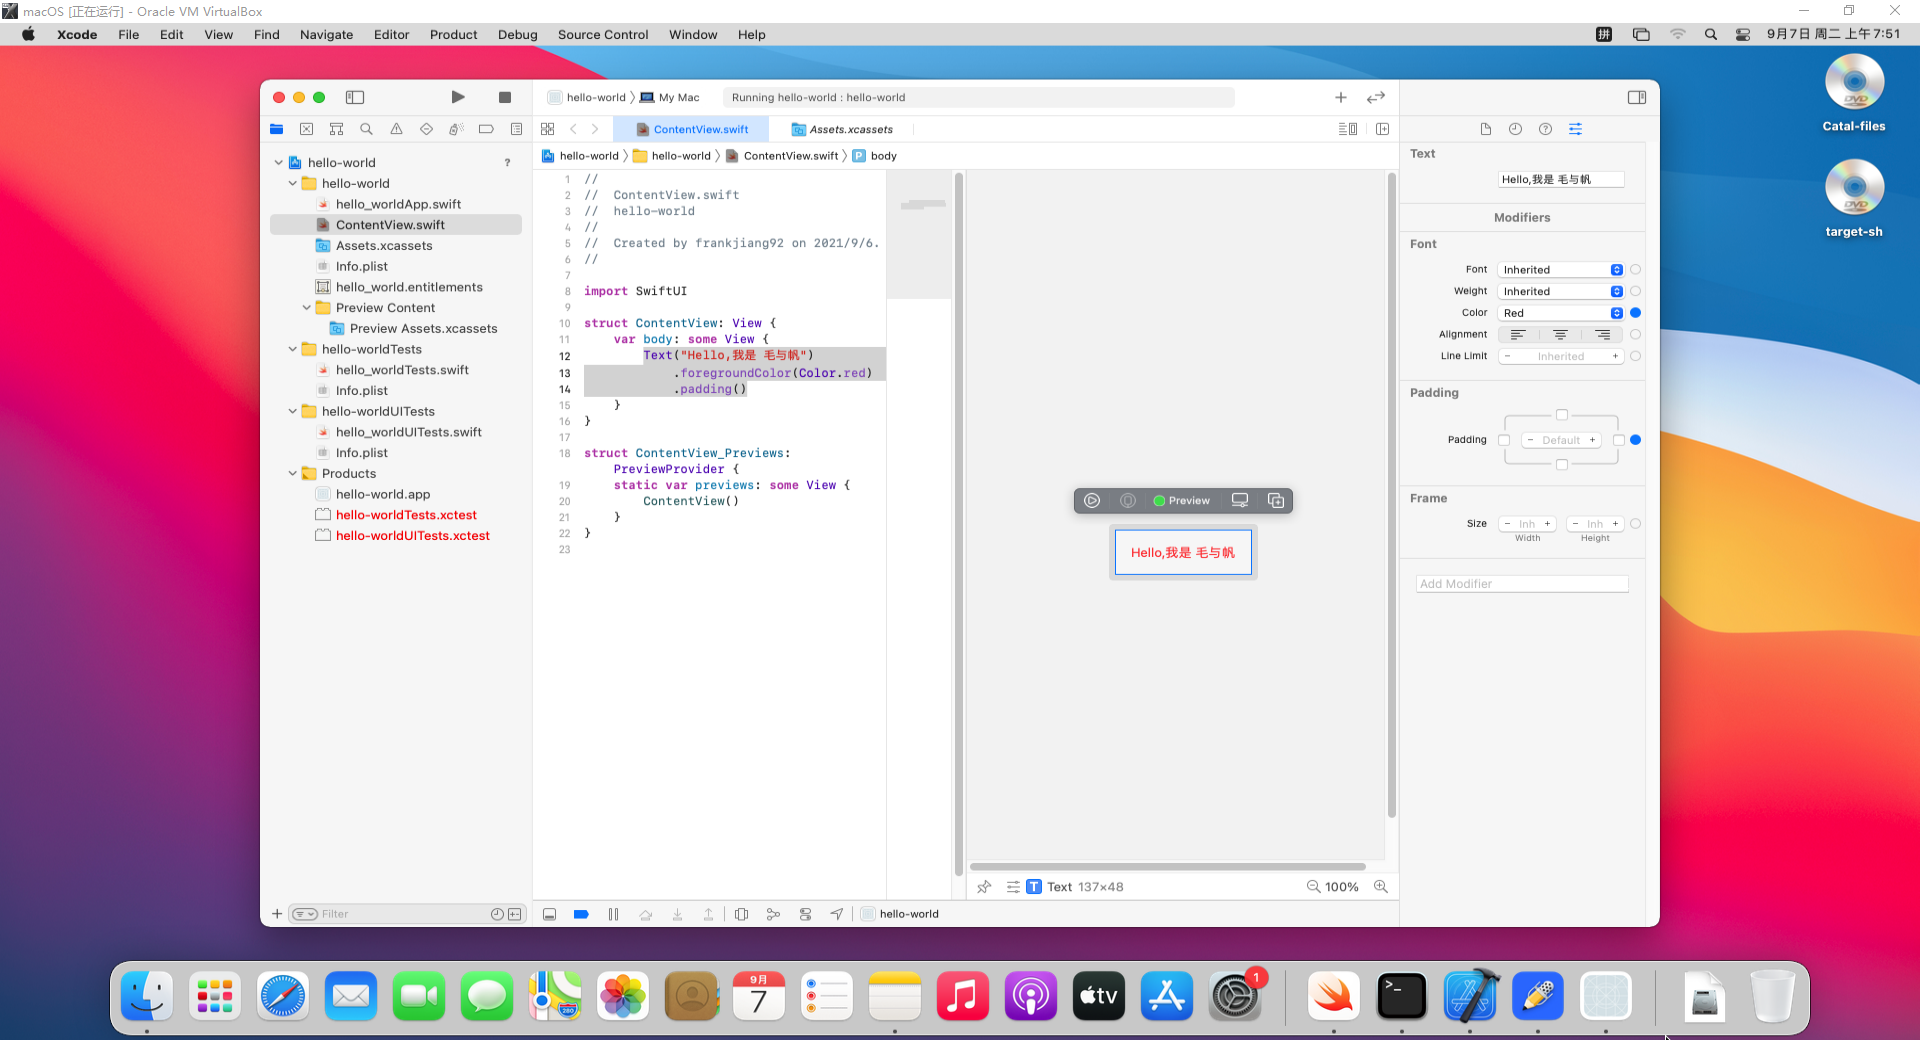Hide the navigator sidebar panel
Screen dimensions: 1920x1040
coord(355,97)
